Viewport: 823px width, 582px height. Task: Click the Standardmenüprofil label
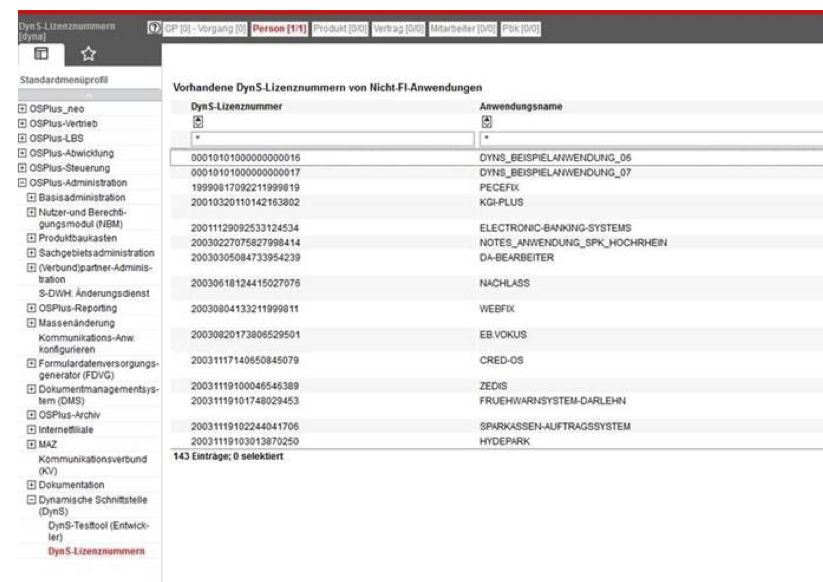pyautogui.click(x=64, y=80)
